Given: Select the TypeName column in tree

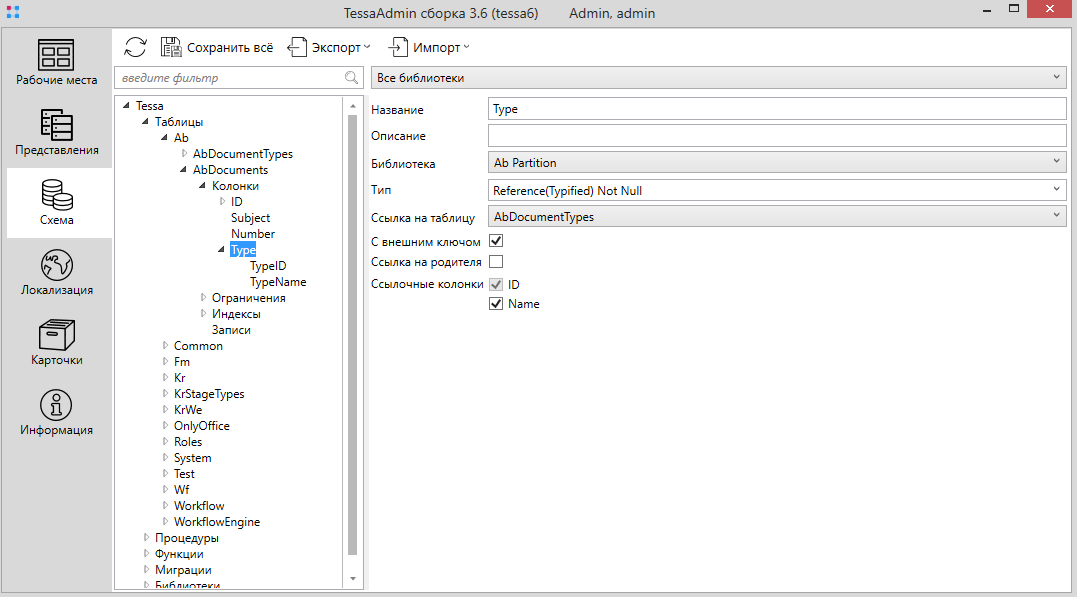Looking at the screenshot, I should coord(278,282).
